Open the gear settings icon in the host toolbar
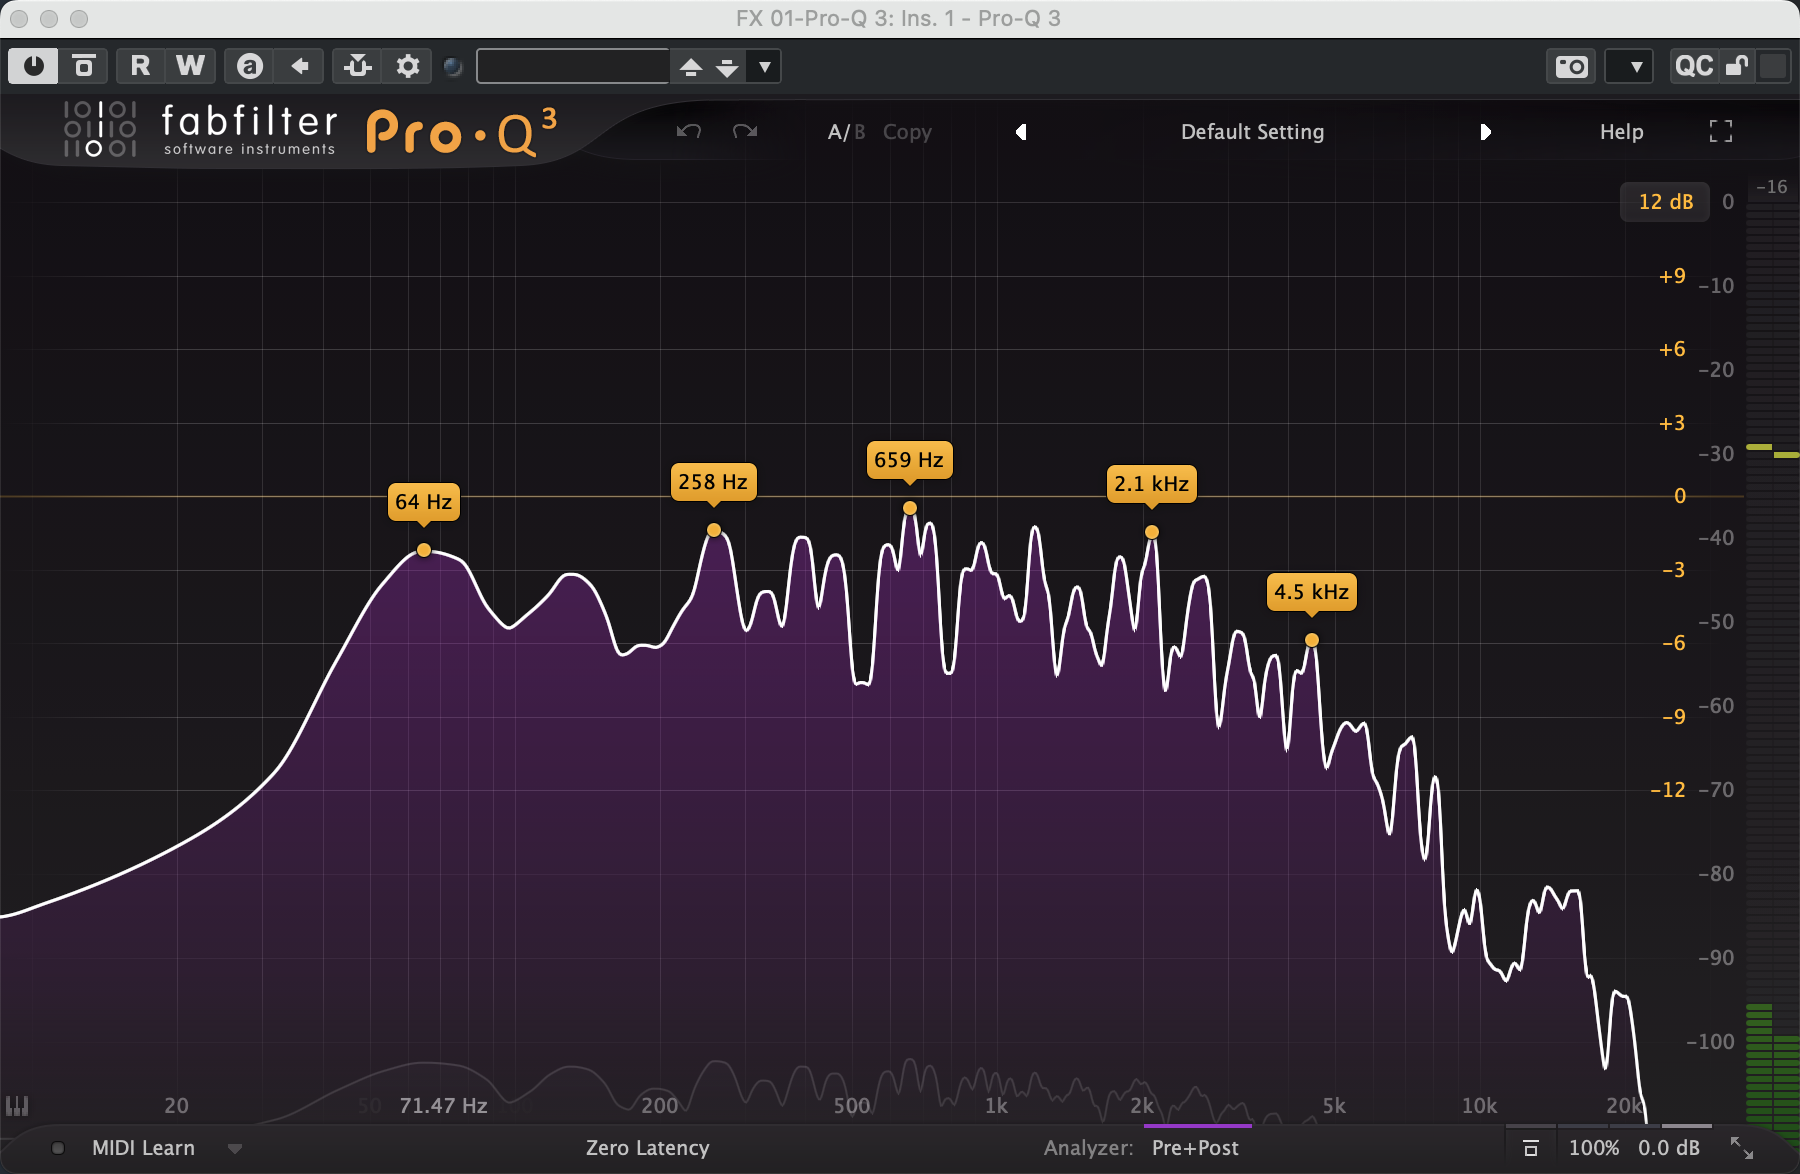This screenshot has height=1174, width=1800. click(x=407, y=66)
